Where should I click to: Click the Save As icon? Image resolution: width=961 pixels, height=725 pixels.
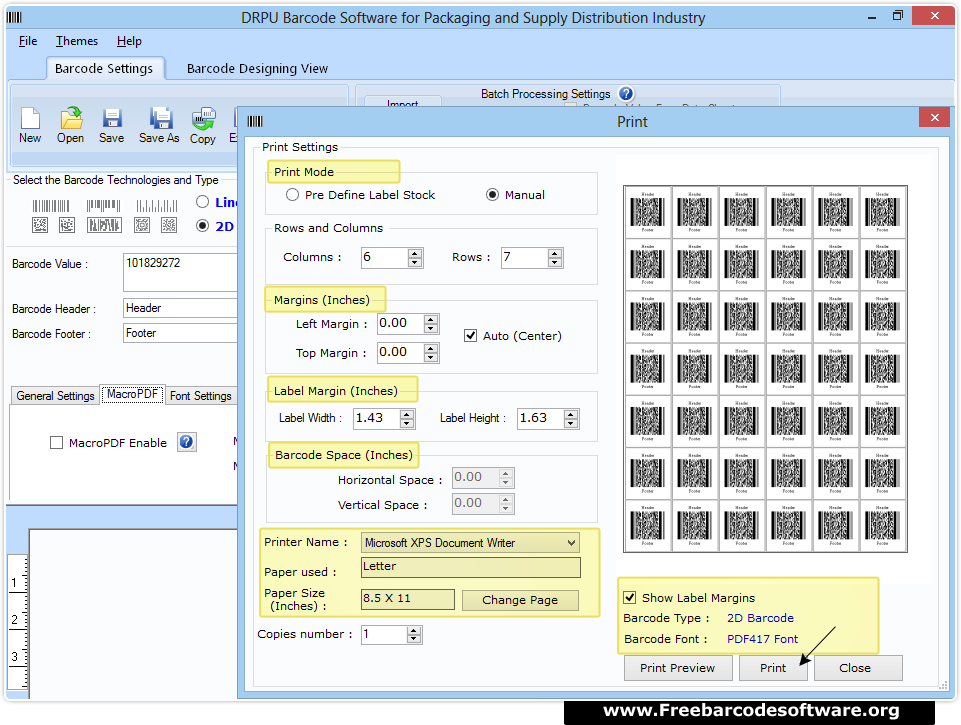point(161,118)
